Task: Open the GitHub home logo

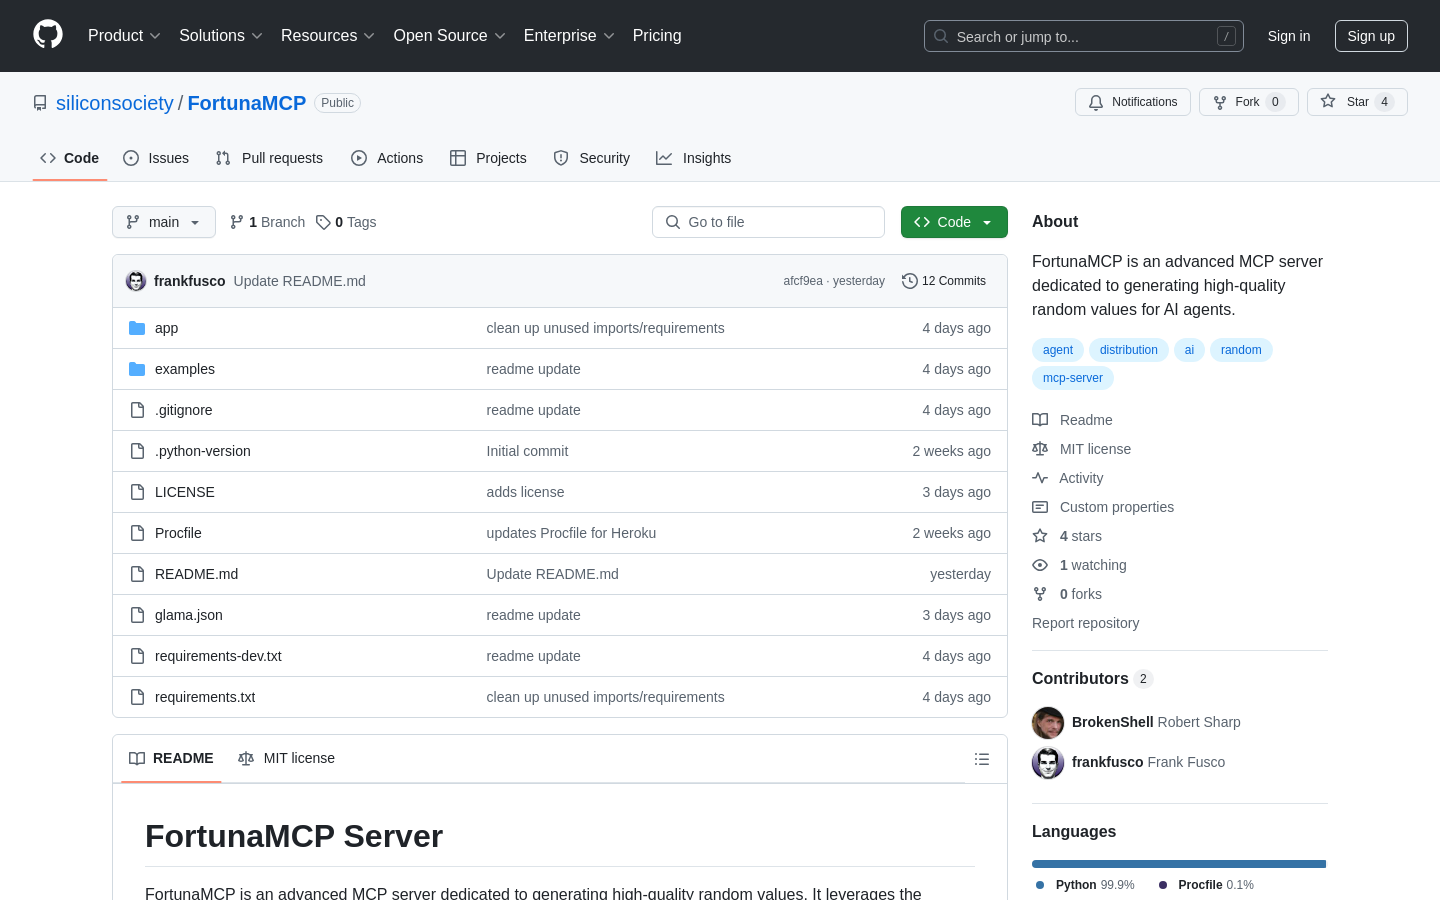Action: click(x=48, y=35)
